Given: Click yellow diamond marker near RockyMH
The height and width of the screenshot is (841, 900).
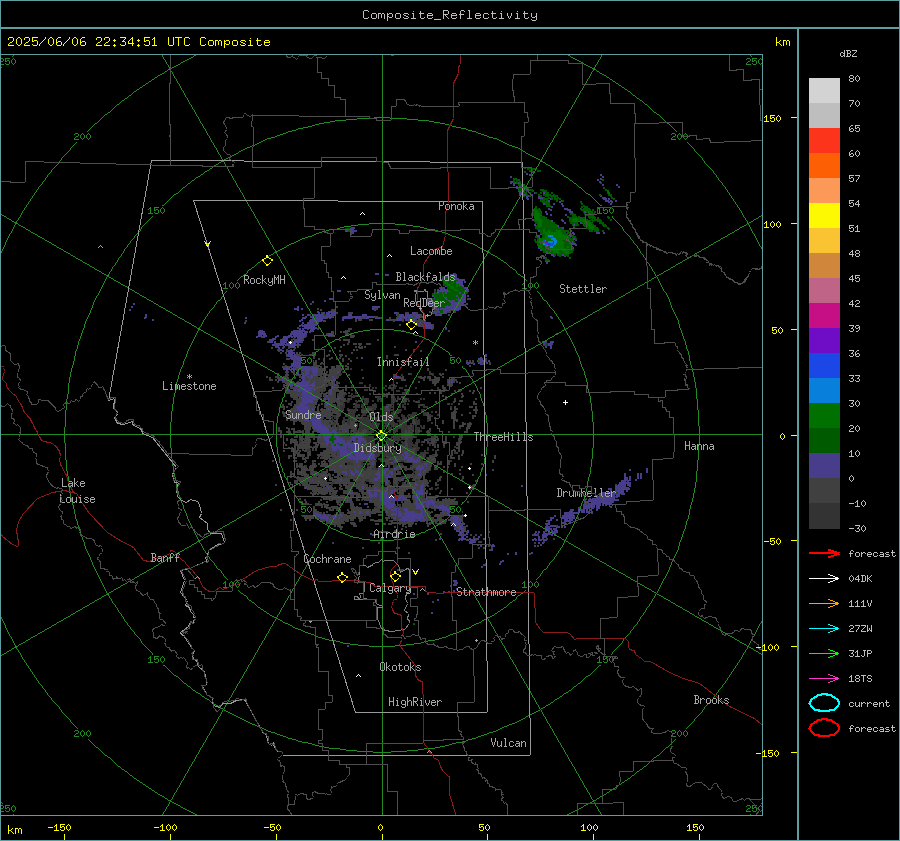Looking at the screenshot, I should pyautogui.click(x=267, y=261).
